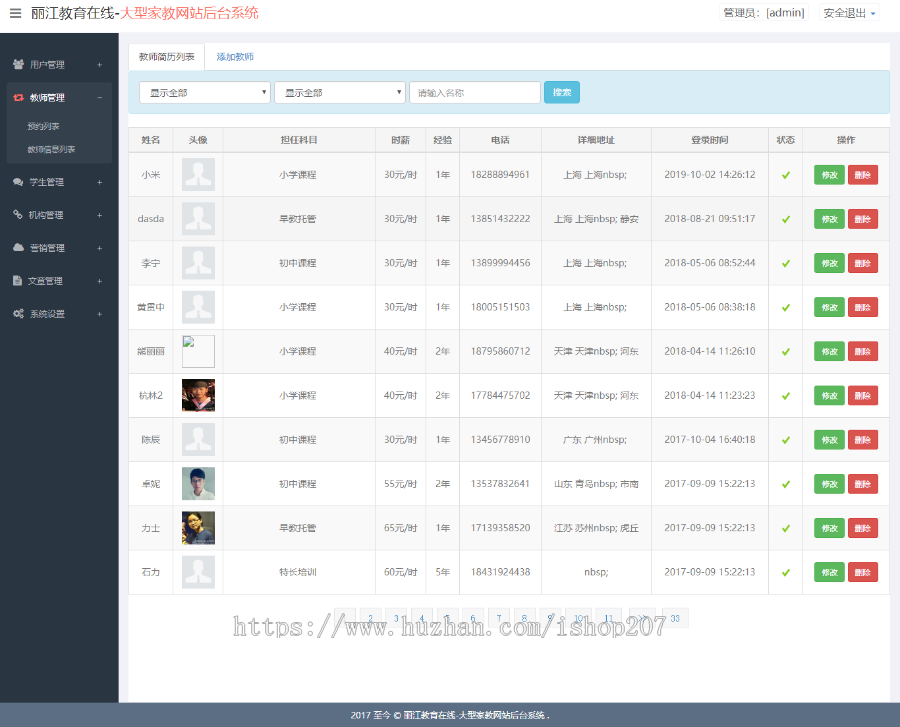Click the red 删除 button for 卓妮

[862, 484]
